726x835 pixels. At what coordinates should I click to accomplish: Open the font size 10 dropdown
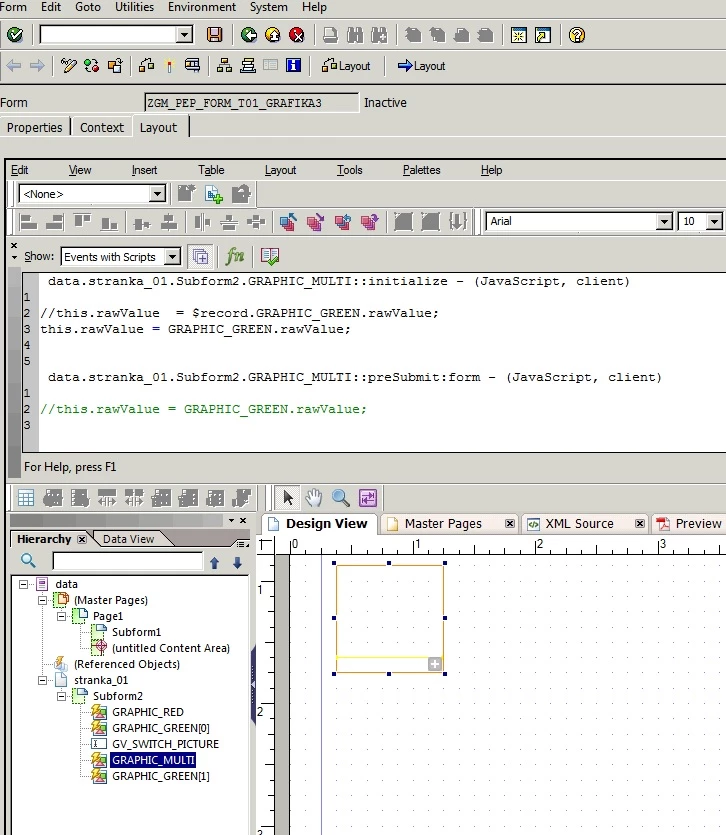tap(714, 221)
